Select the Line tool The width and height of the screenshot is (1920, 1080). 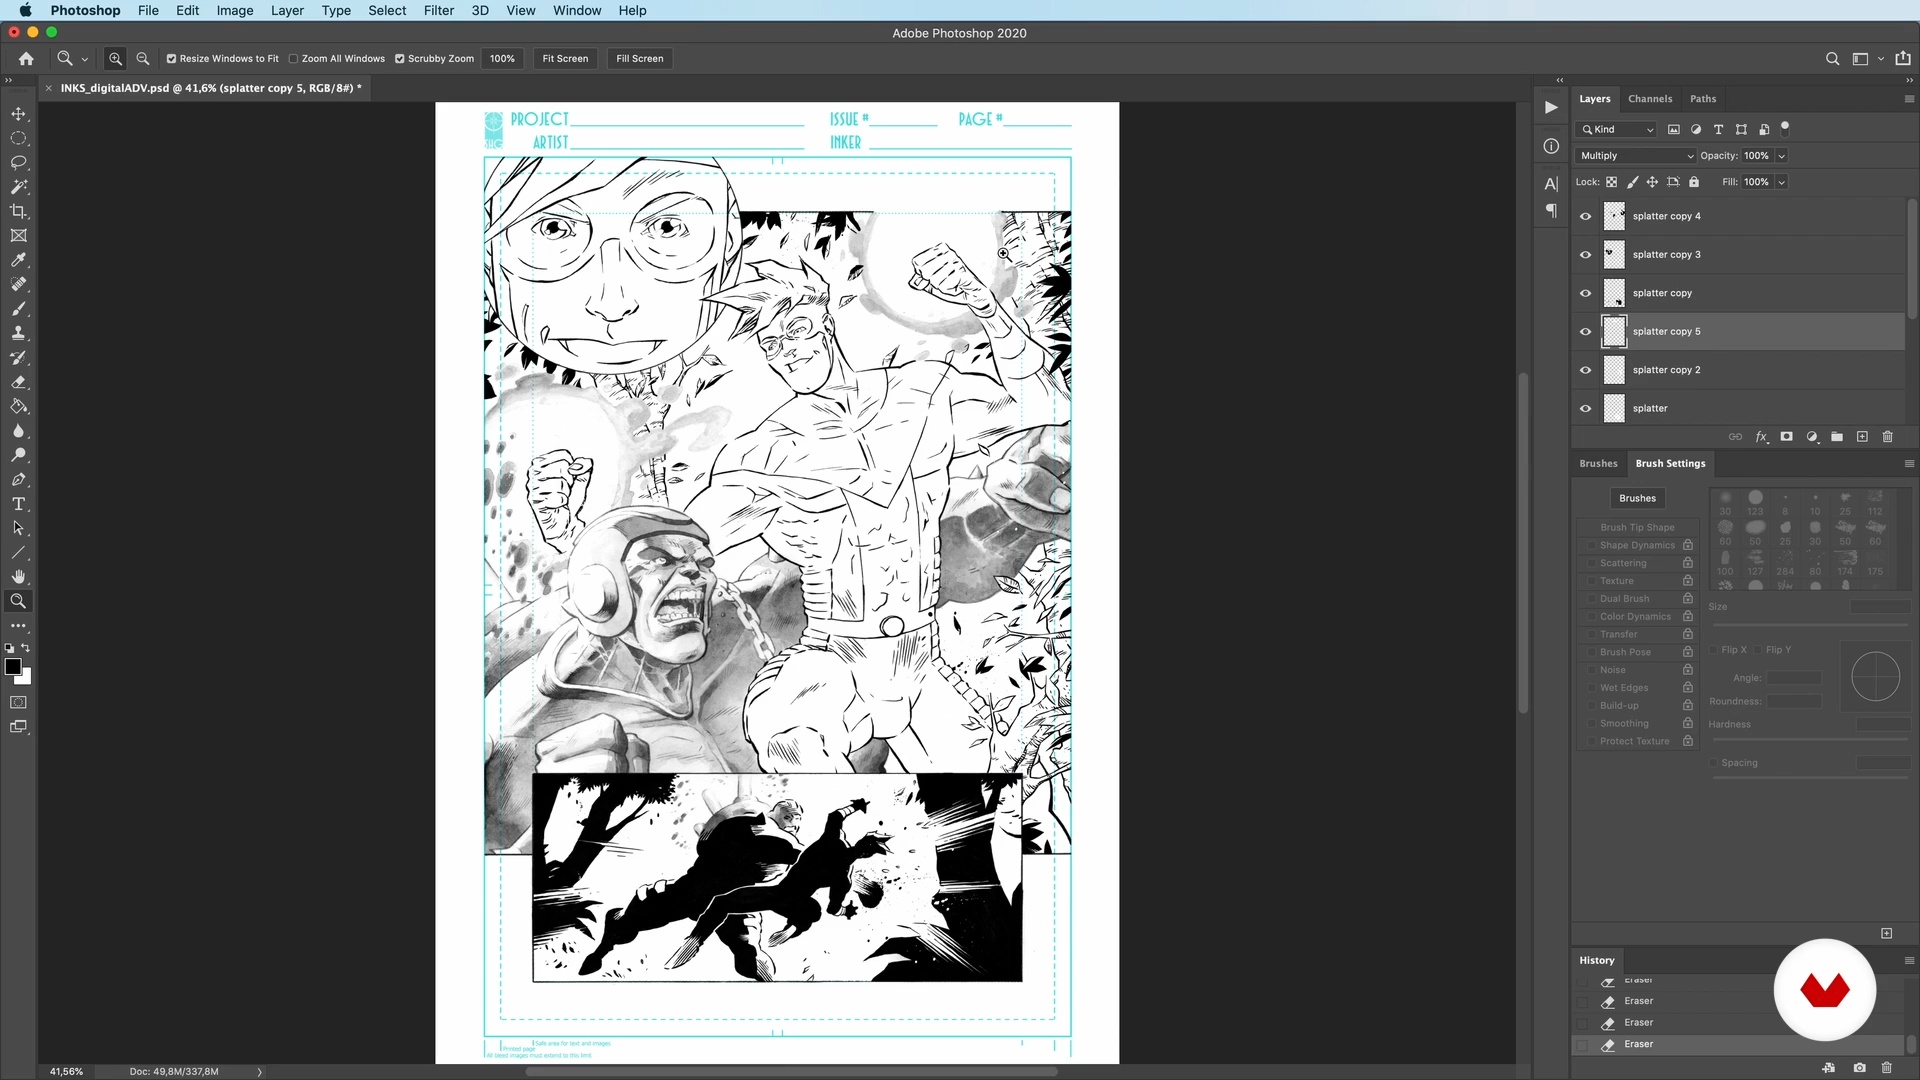pos(18,553)
